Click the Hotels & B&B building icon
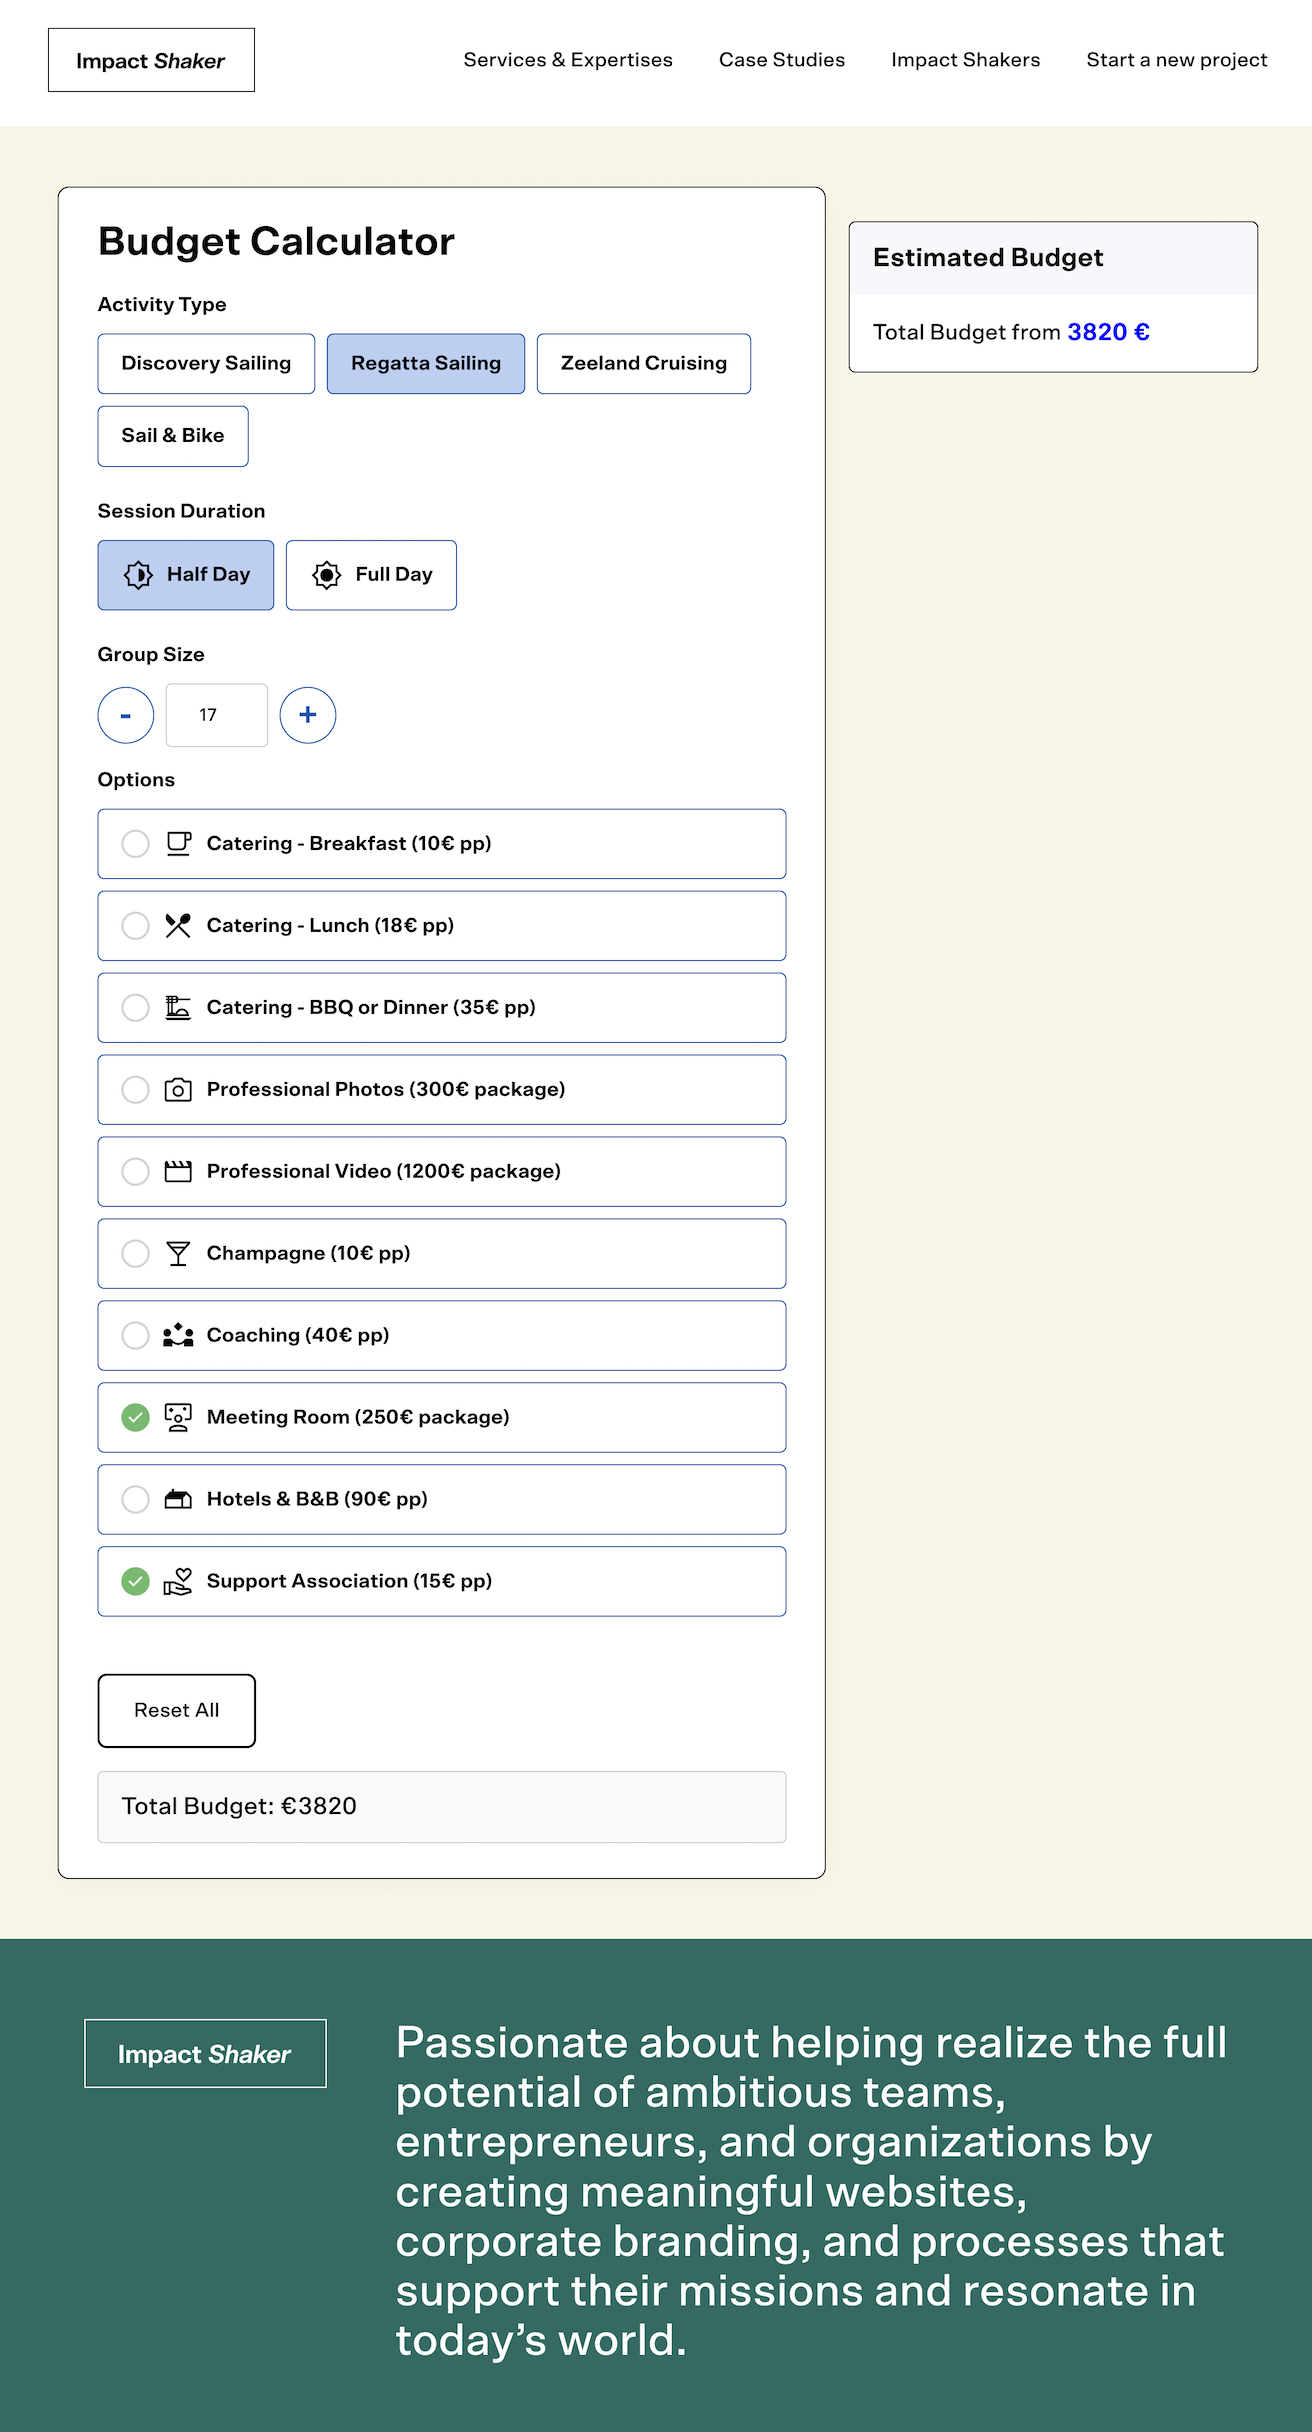1312x2432 pixels. [178, 1499]
